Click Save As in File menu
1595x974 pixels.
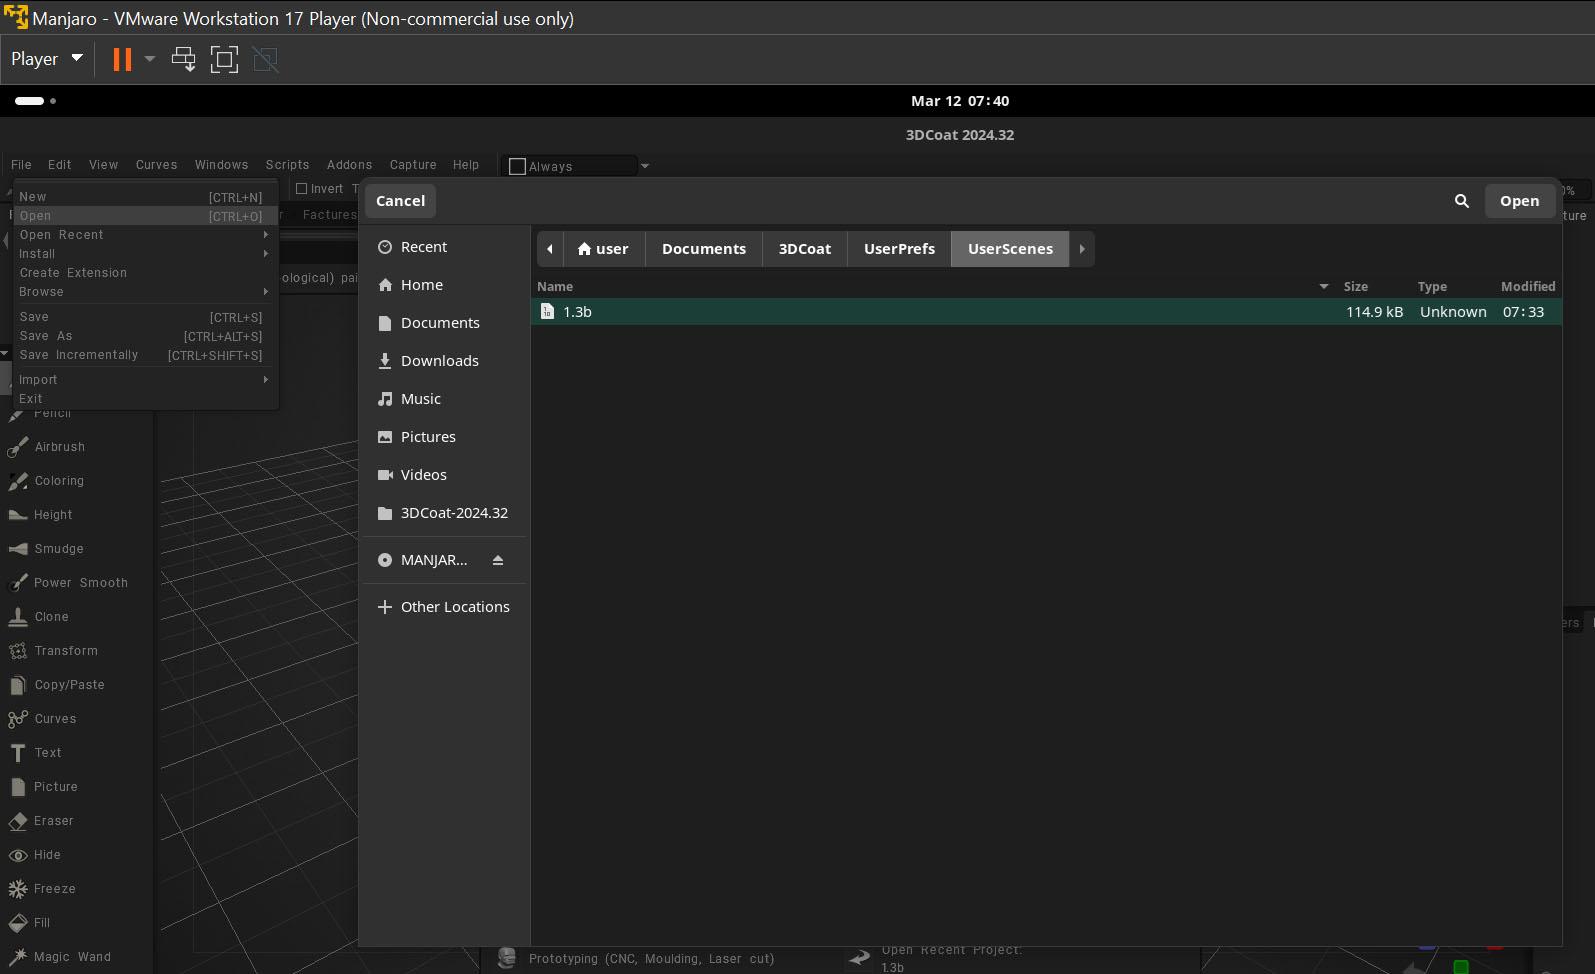coord(46,336)
